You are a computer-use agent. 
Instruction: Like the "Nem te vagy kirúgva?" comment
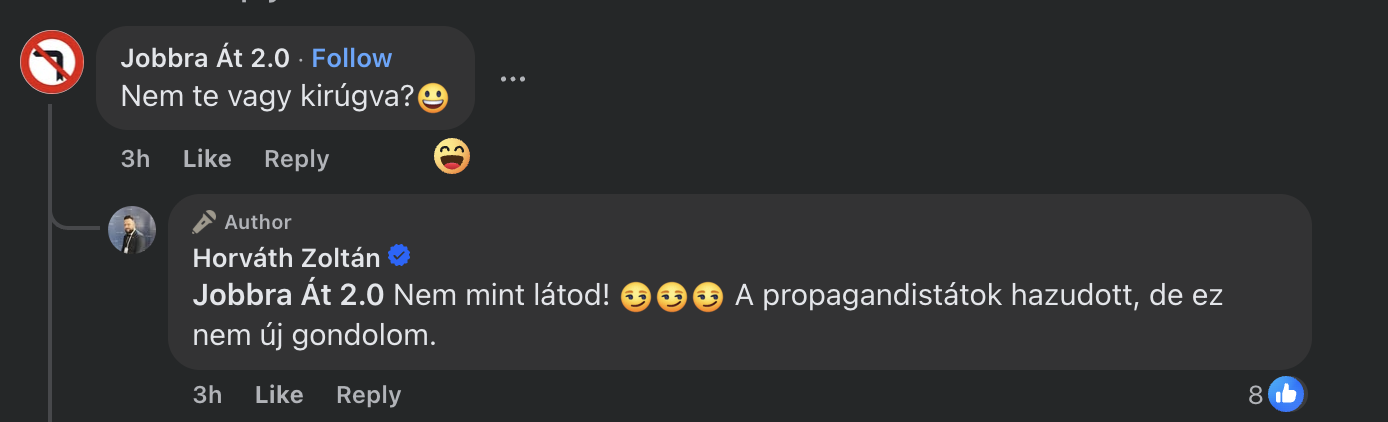(207, 159)
